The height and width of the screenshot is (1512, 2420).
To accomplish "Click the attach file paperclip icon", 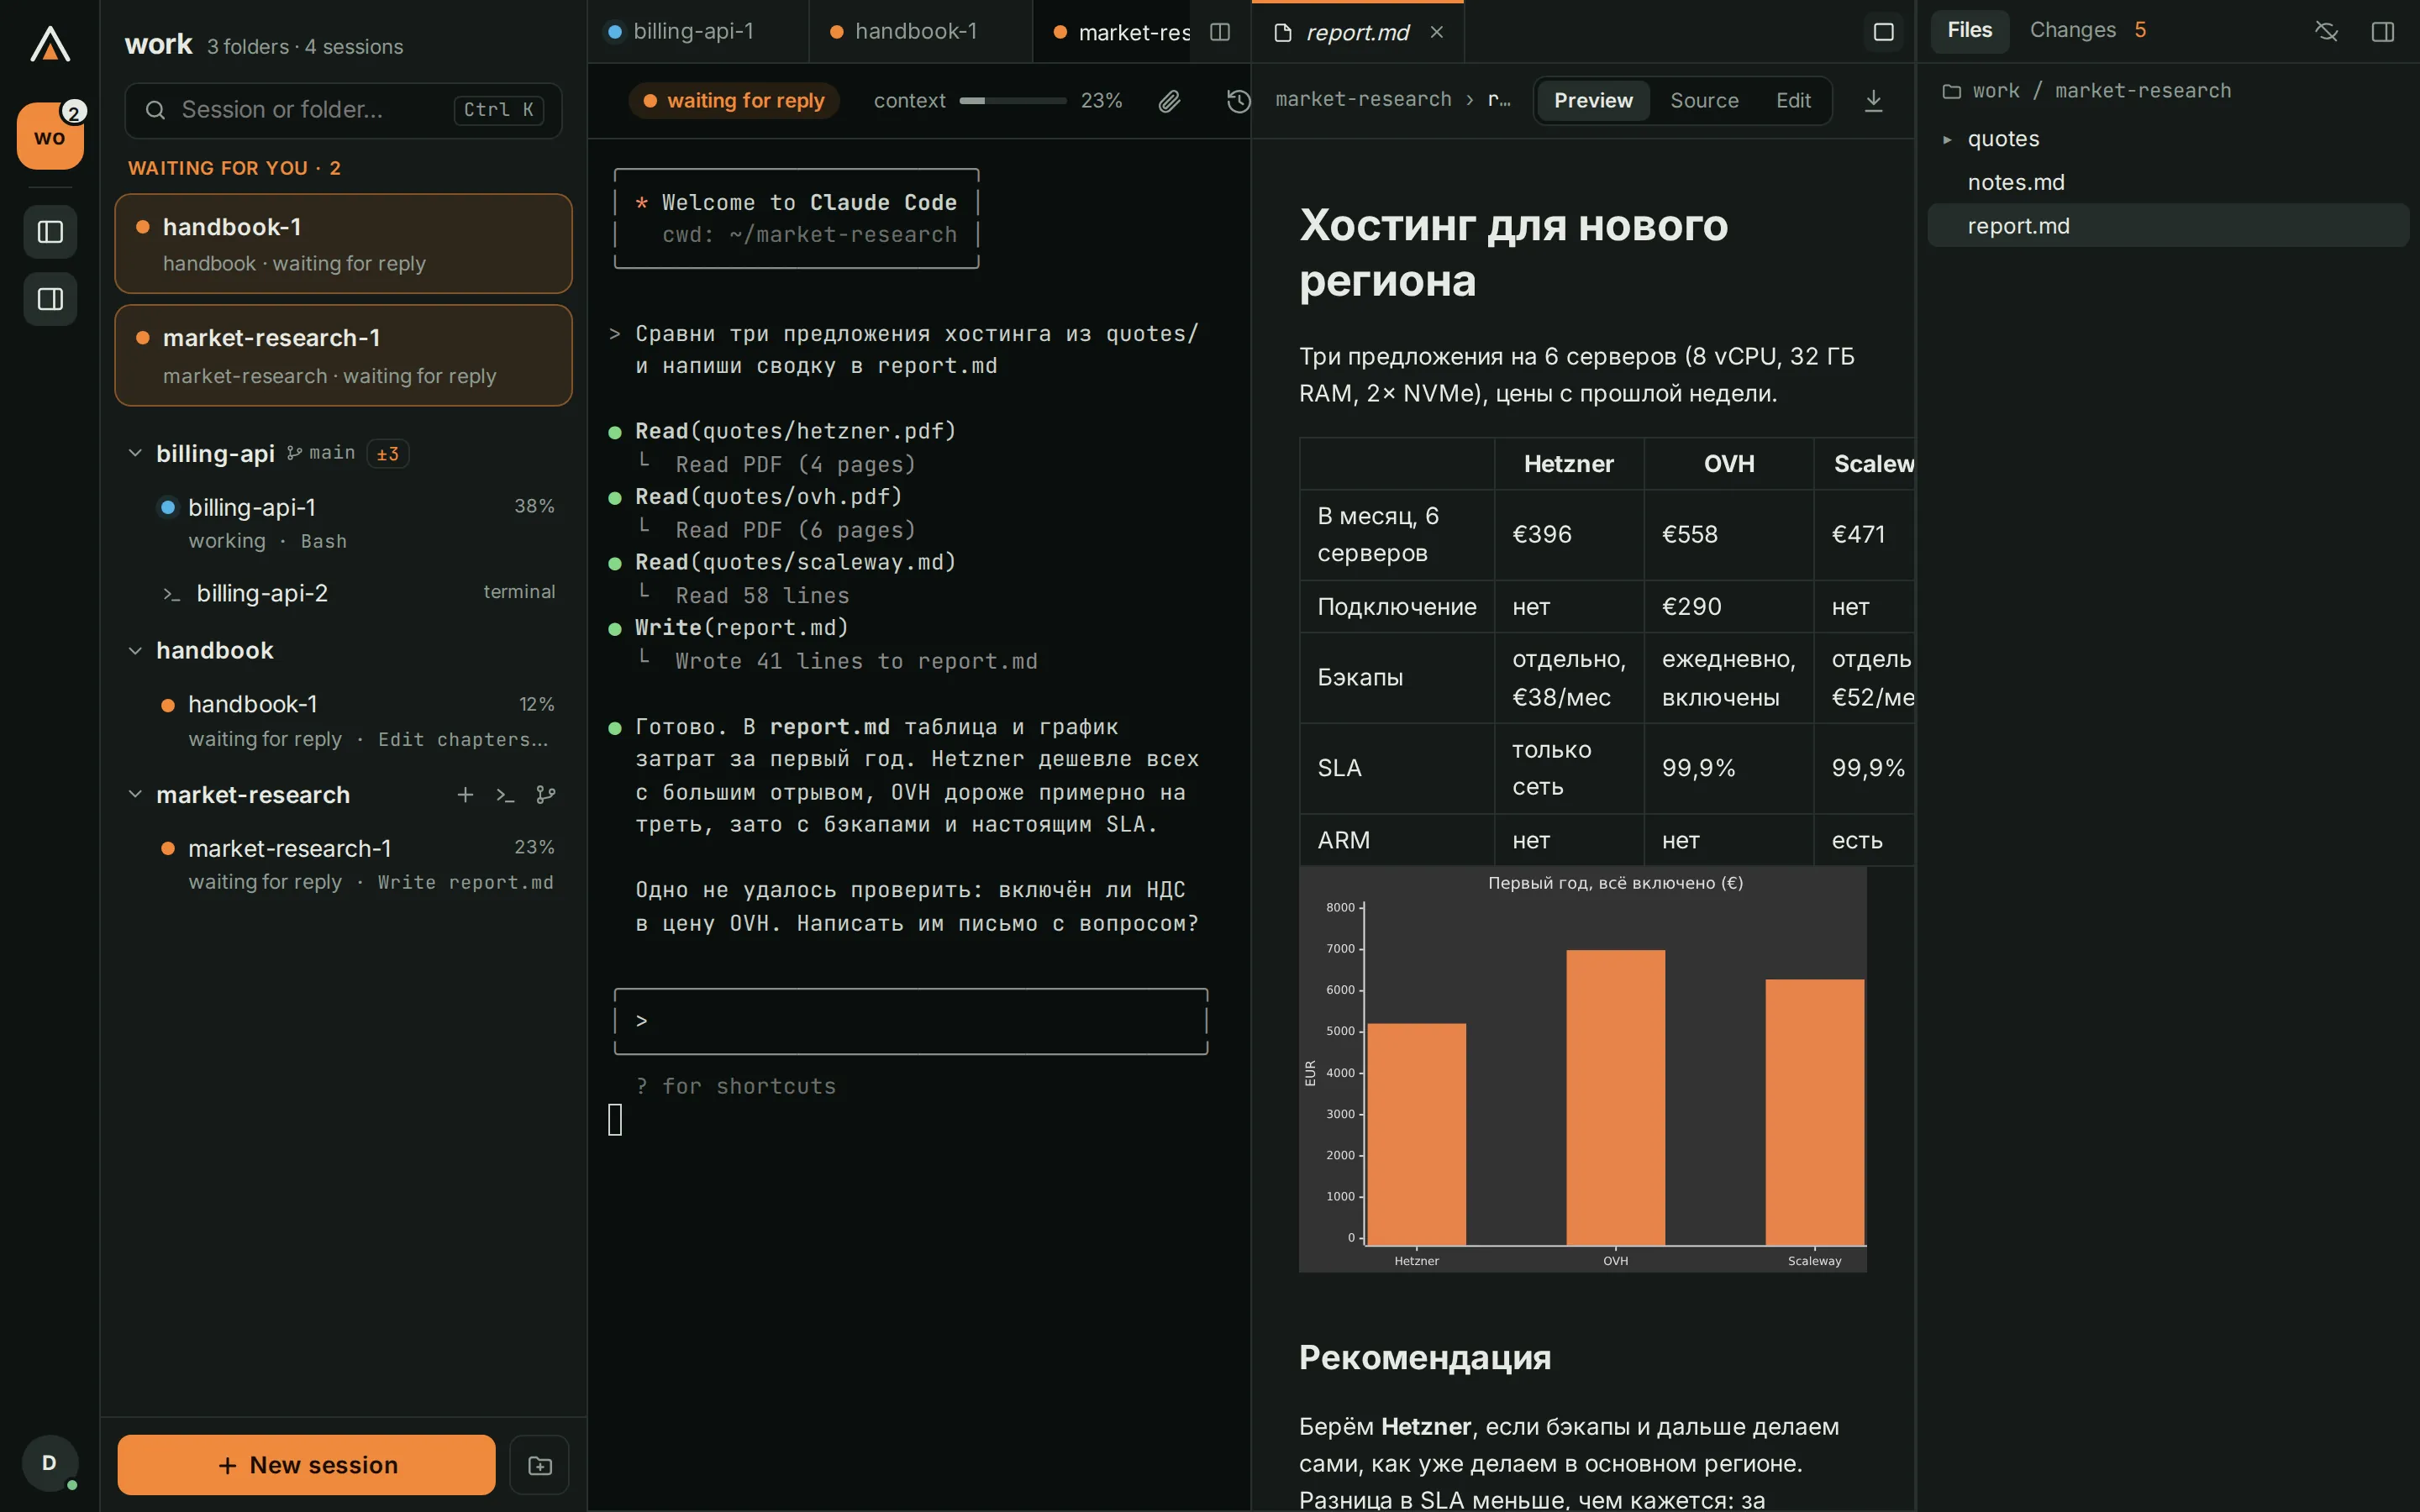I will (1169, 101).
